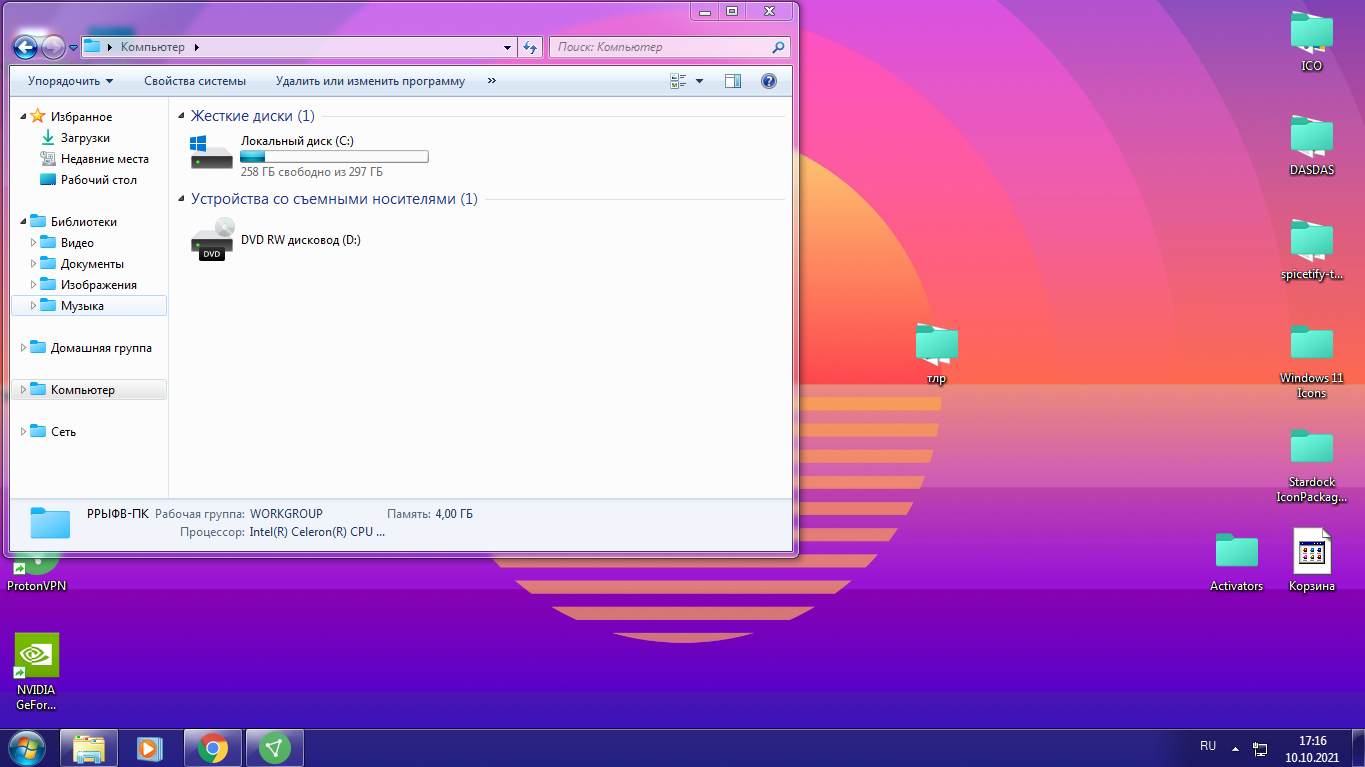The image size is (1365, 767).
Task: Select the Корзина desktop icon
Action: coord(1312,561)
